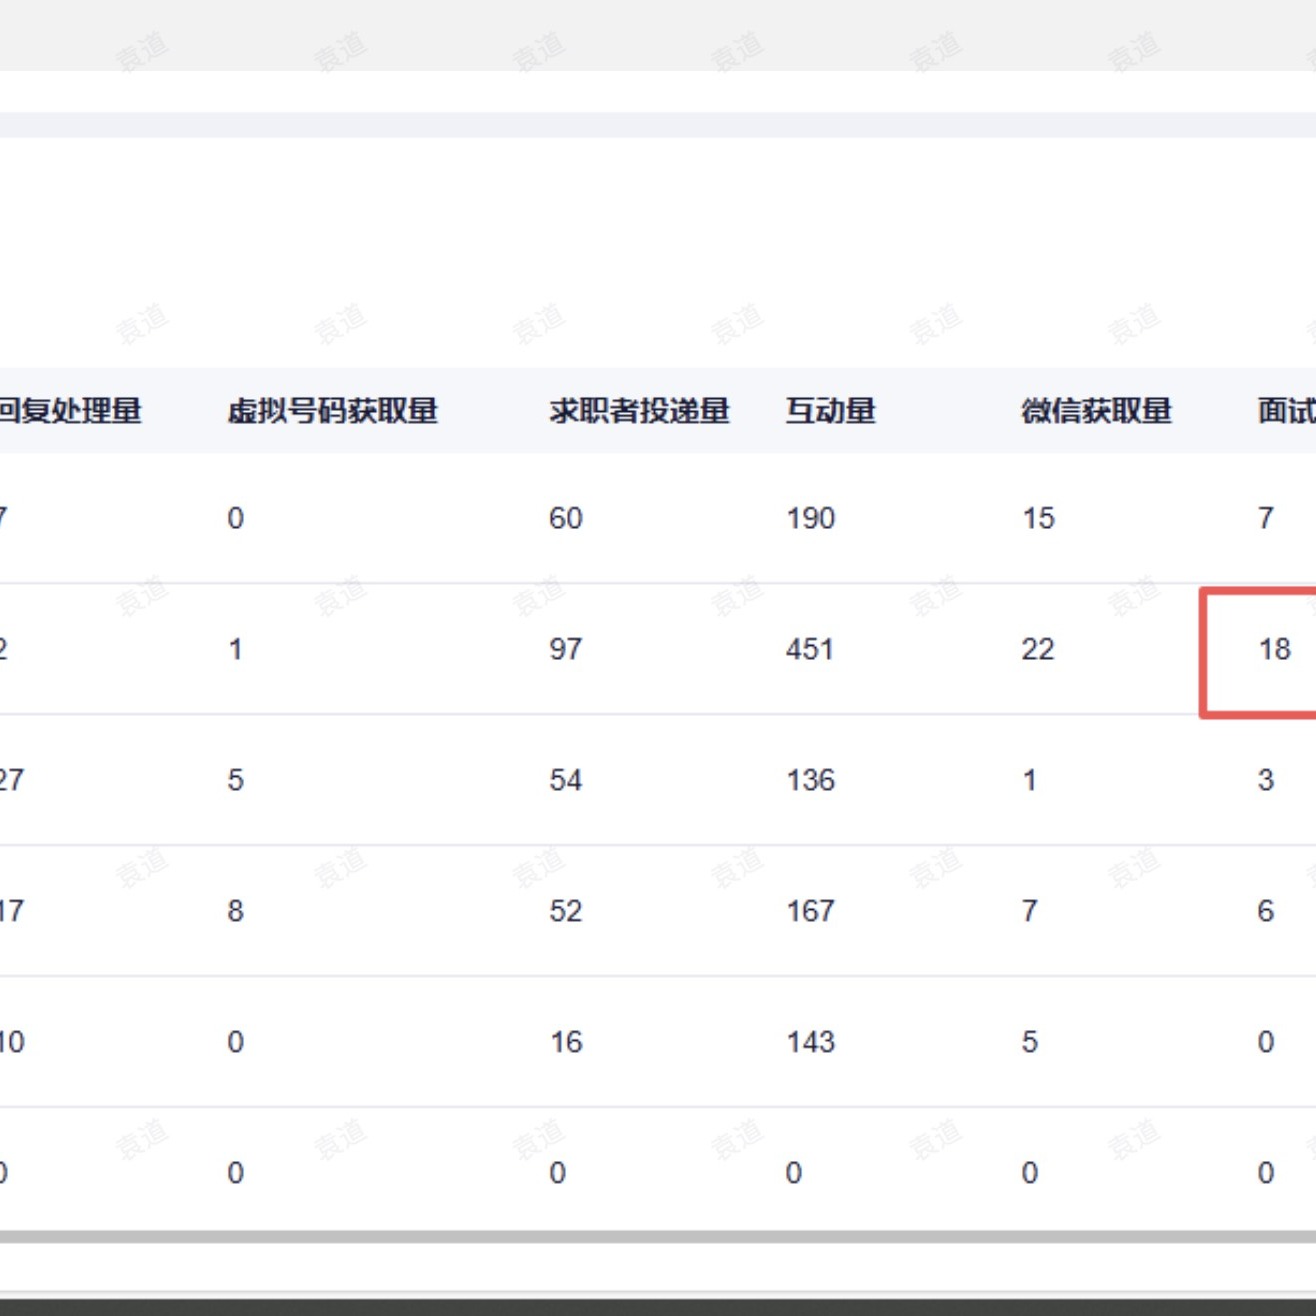Screen dimensions: 1316x1316
Task: Click the 求职者投递量 value 60
Action: pyautogui.click(x=565, y=519)
